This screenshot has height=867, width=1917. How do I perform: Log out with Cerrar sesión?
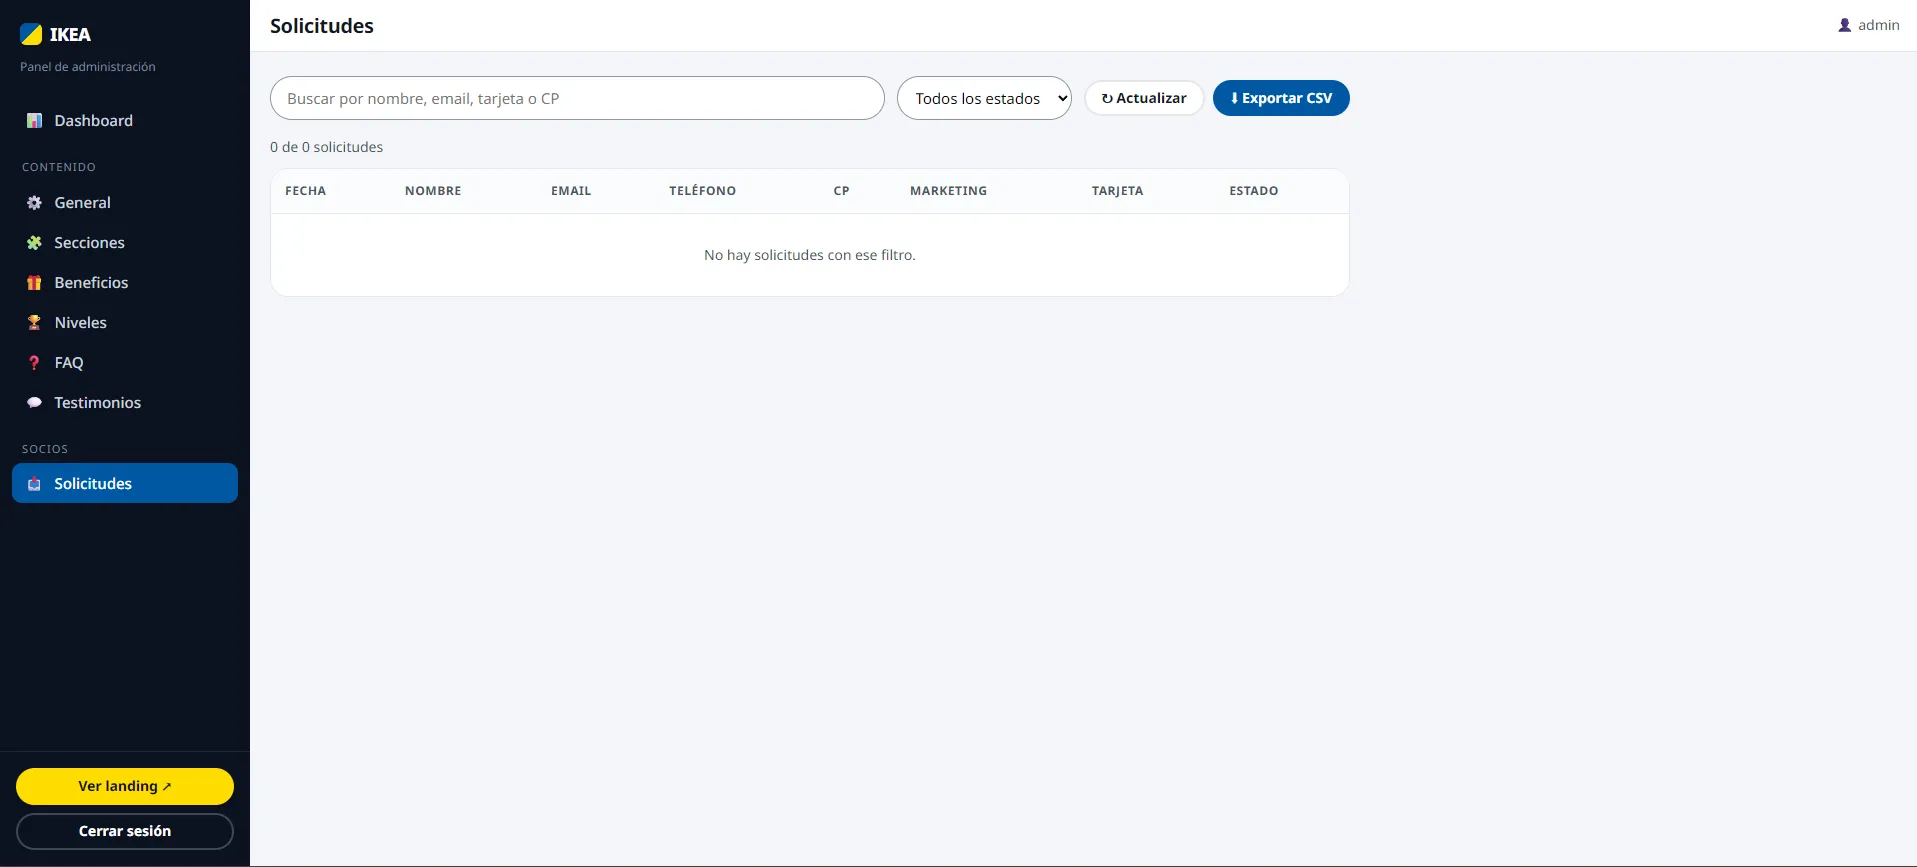click(x=125, y=831)
